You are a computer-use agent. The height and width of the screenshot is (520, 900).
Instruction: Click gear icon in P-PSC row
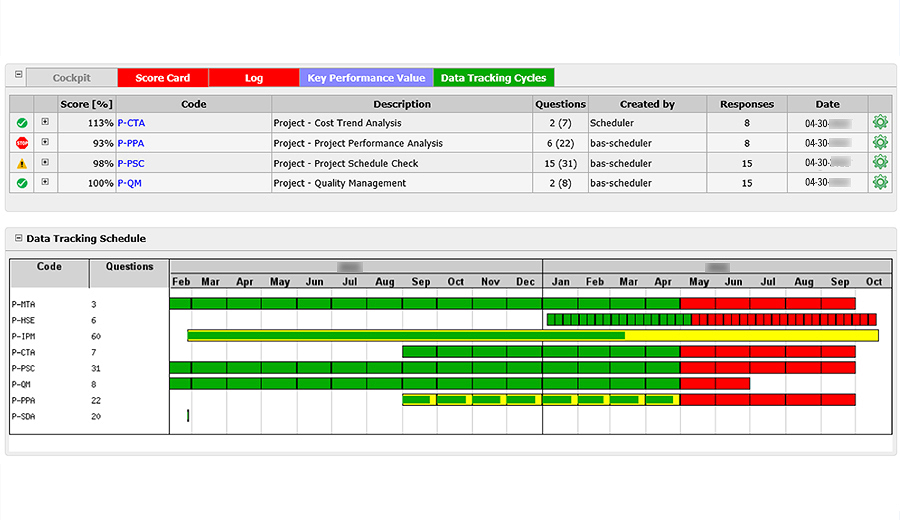point(880,163)
